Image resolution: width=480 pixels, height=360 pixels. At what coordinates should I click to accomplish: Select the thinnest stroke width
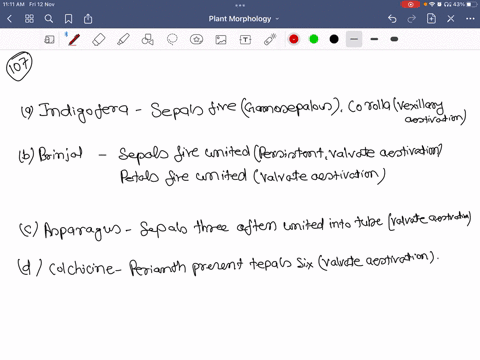(354, 39)
